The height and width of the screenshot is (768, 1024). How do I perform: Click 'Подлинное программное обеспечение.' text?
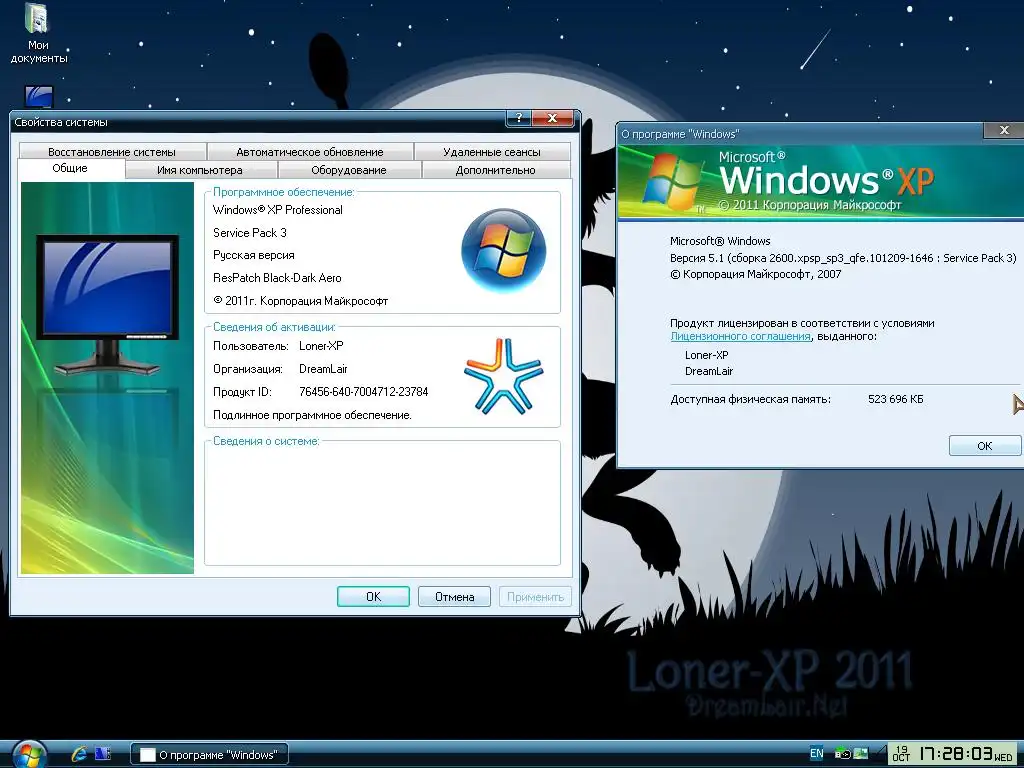pos(312,415)
